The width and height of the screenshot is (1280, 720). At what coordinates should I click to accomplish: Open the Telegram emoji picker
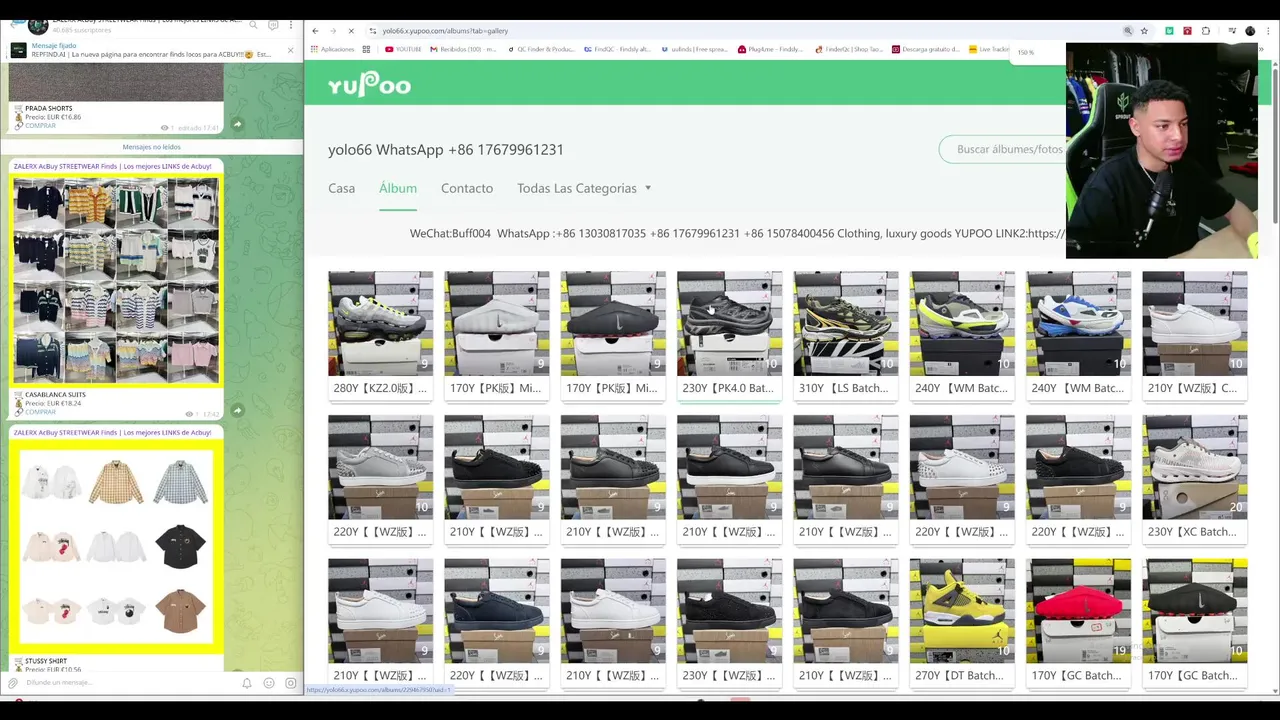coord(269,683)
